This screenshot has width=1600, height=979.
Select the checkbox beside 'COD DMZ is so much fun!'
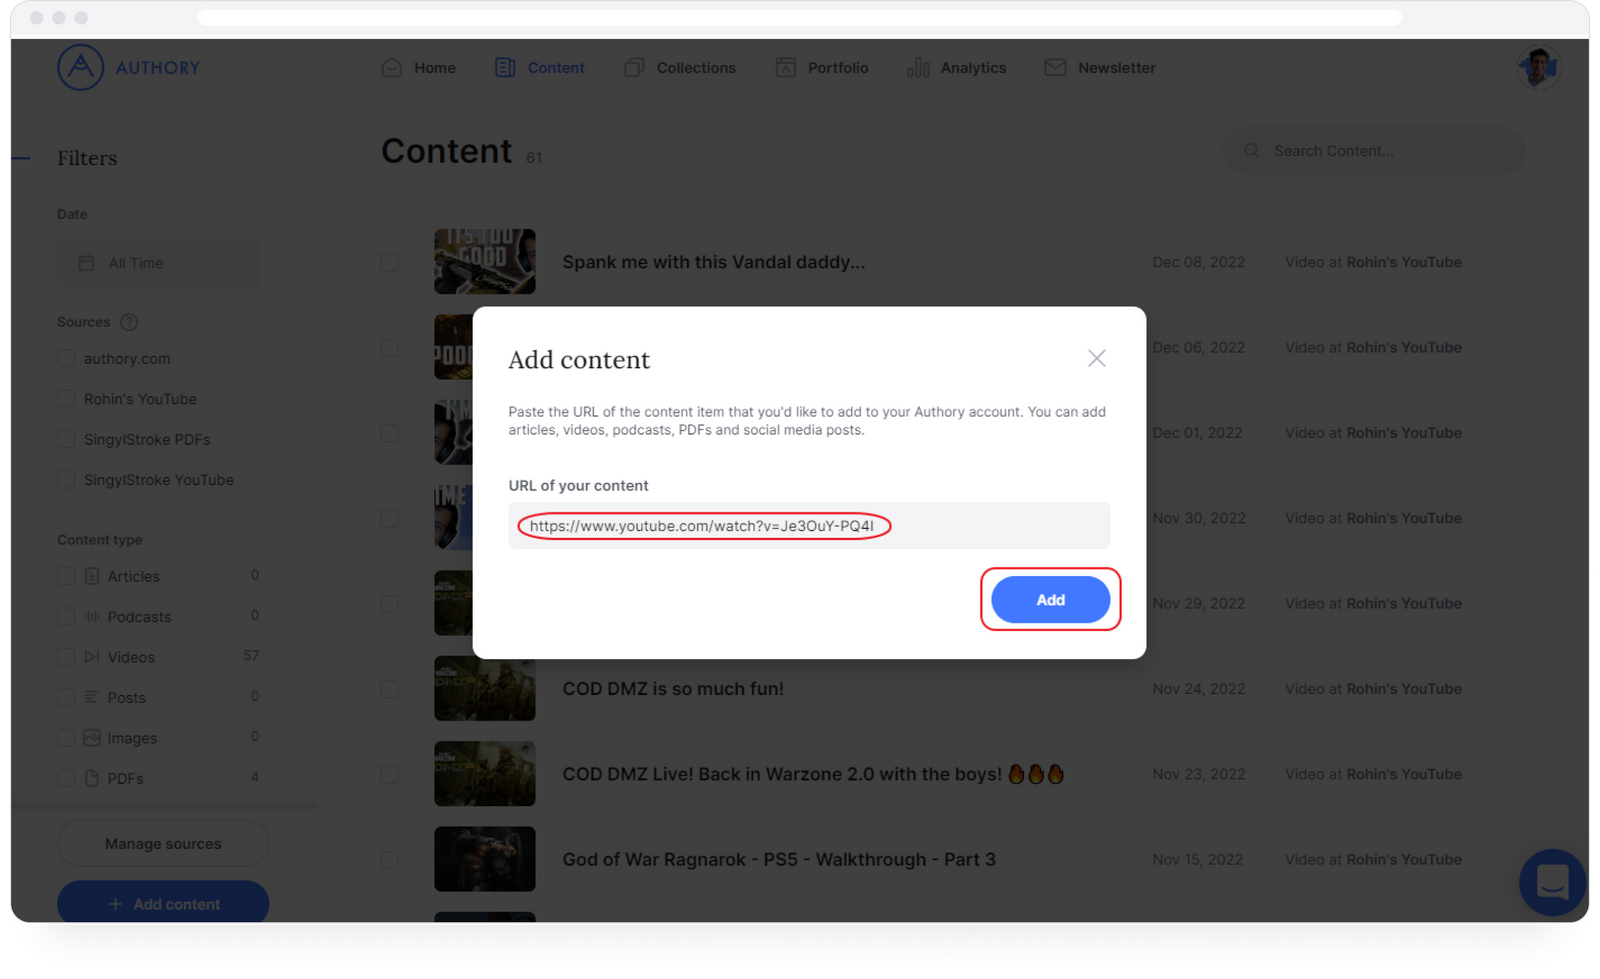point(389,689)
